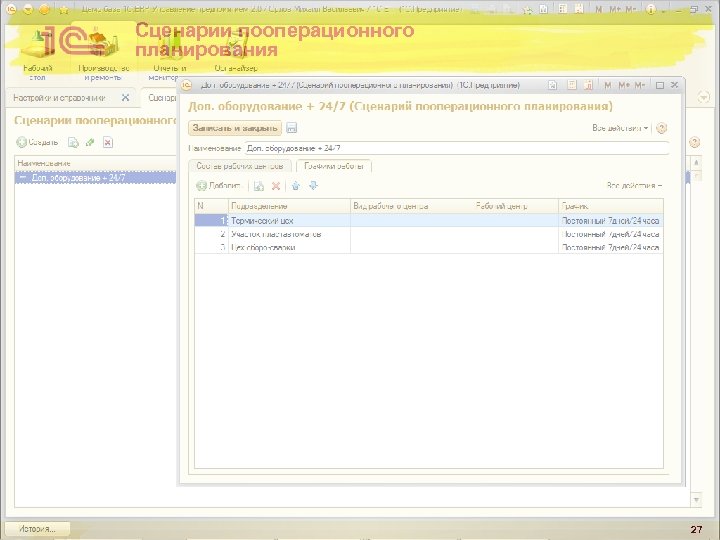Open calendar icon in dialog title bar

(588, 85)
